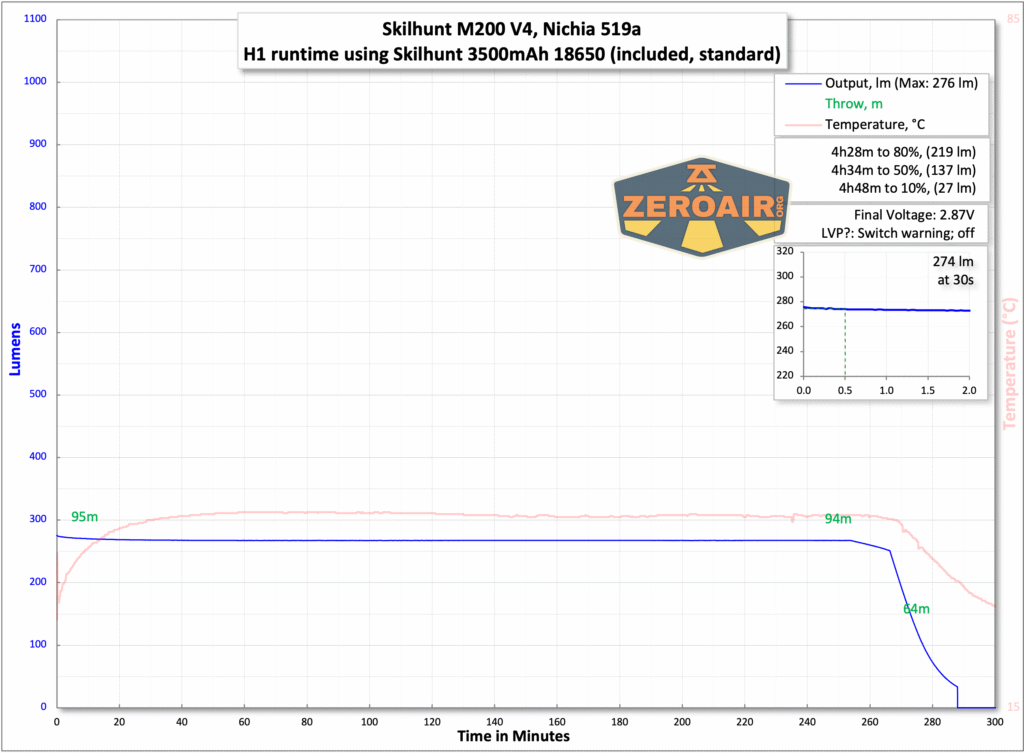
Task: Click the ZEROAIR logo watermark
Action: coord(700,207)
